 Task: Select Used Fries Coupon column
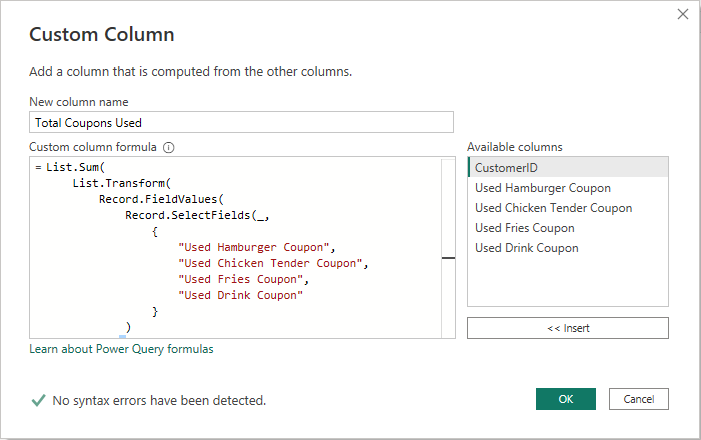pos(524,228)
